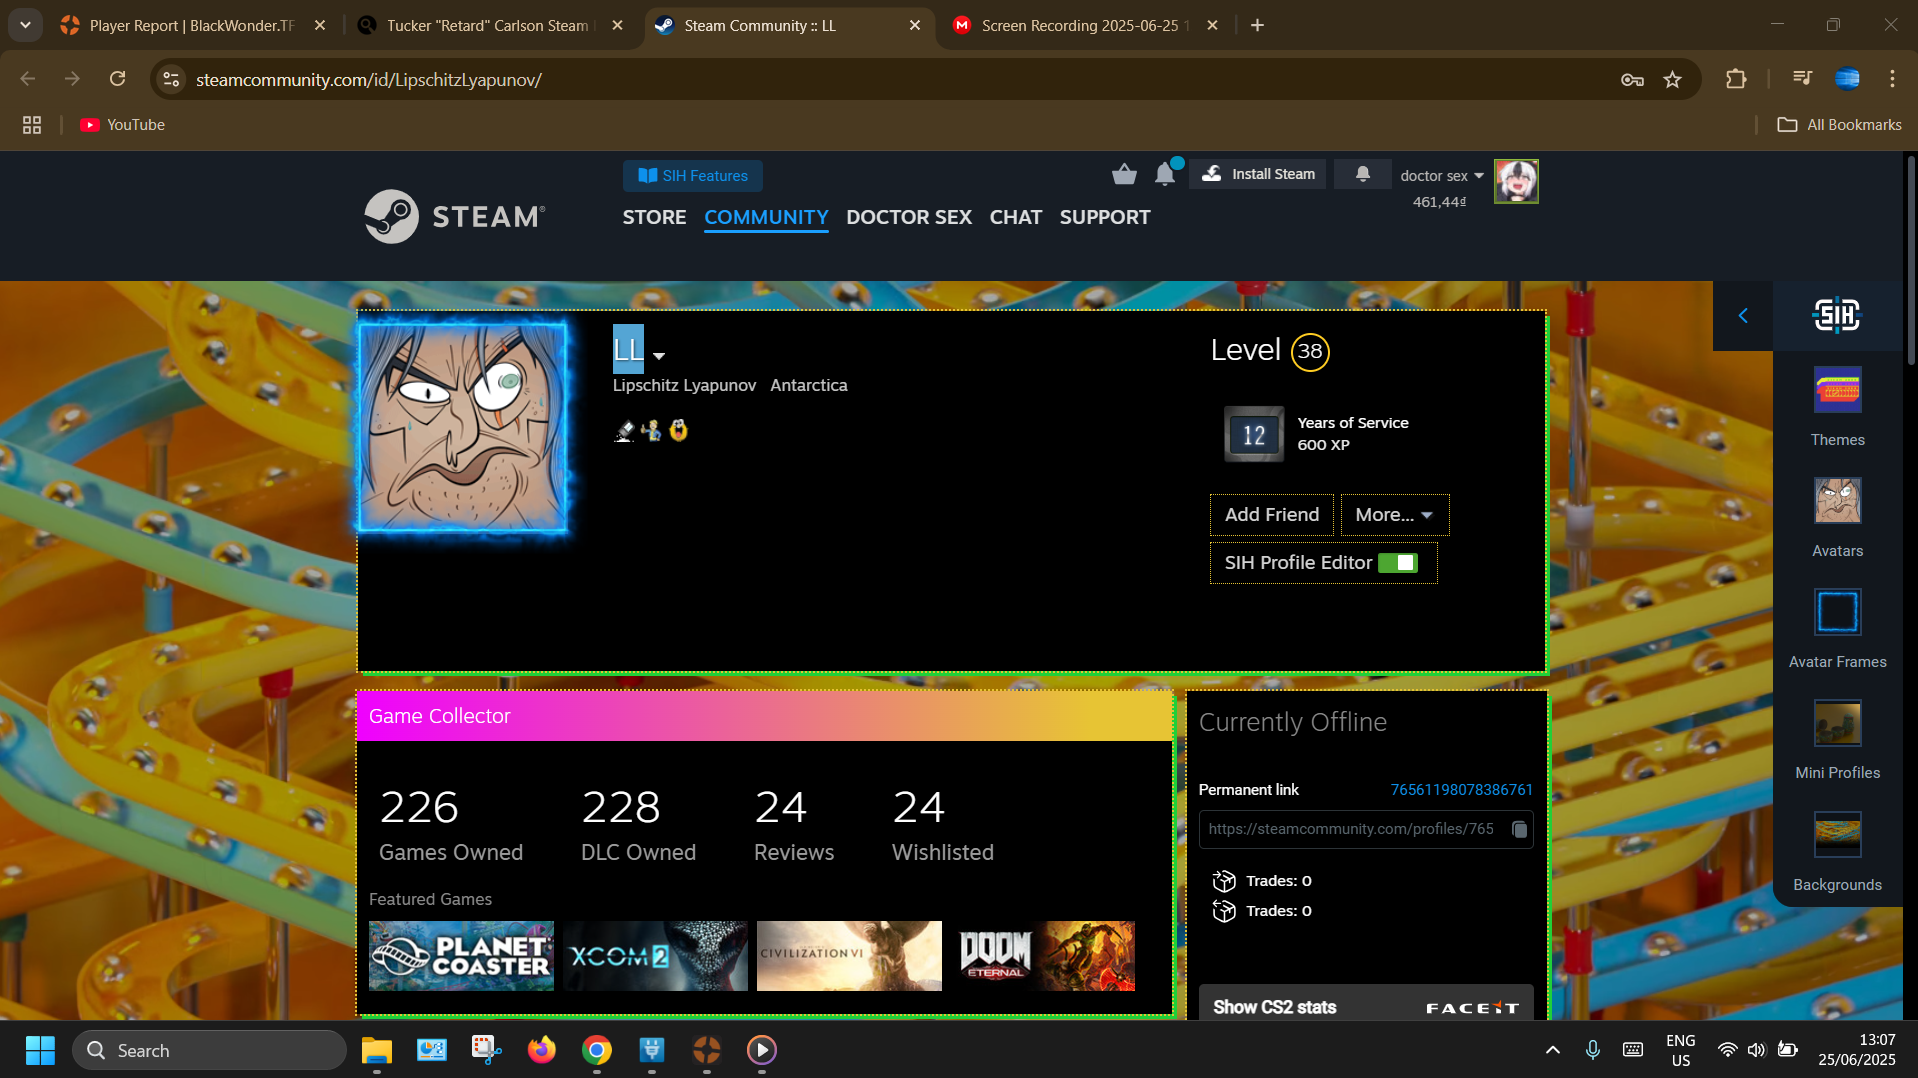Open the CHAT menu item

1015,217
